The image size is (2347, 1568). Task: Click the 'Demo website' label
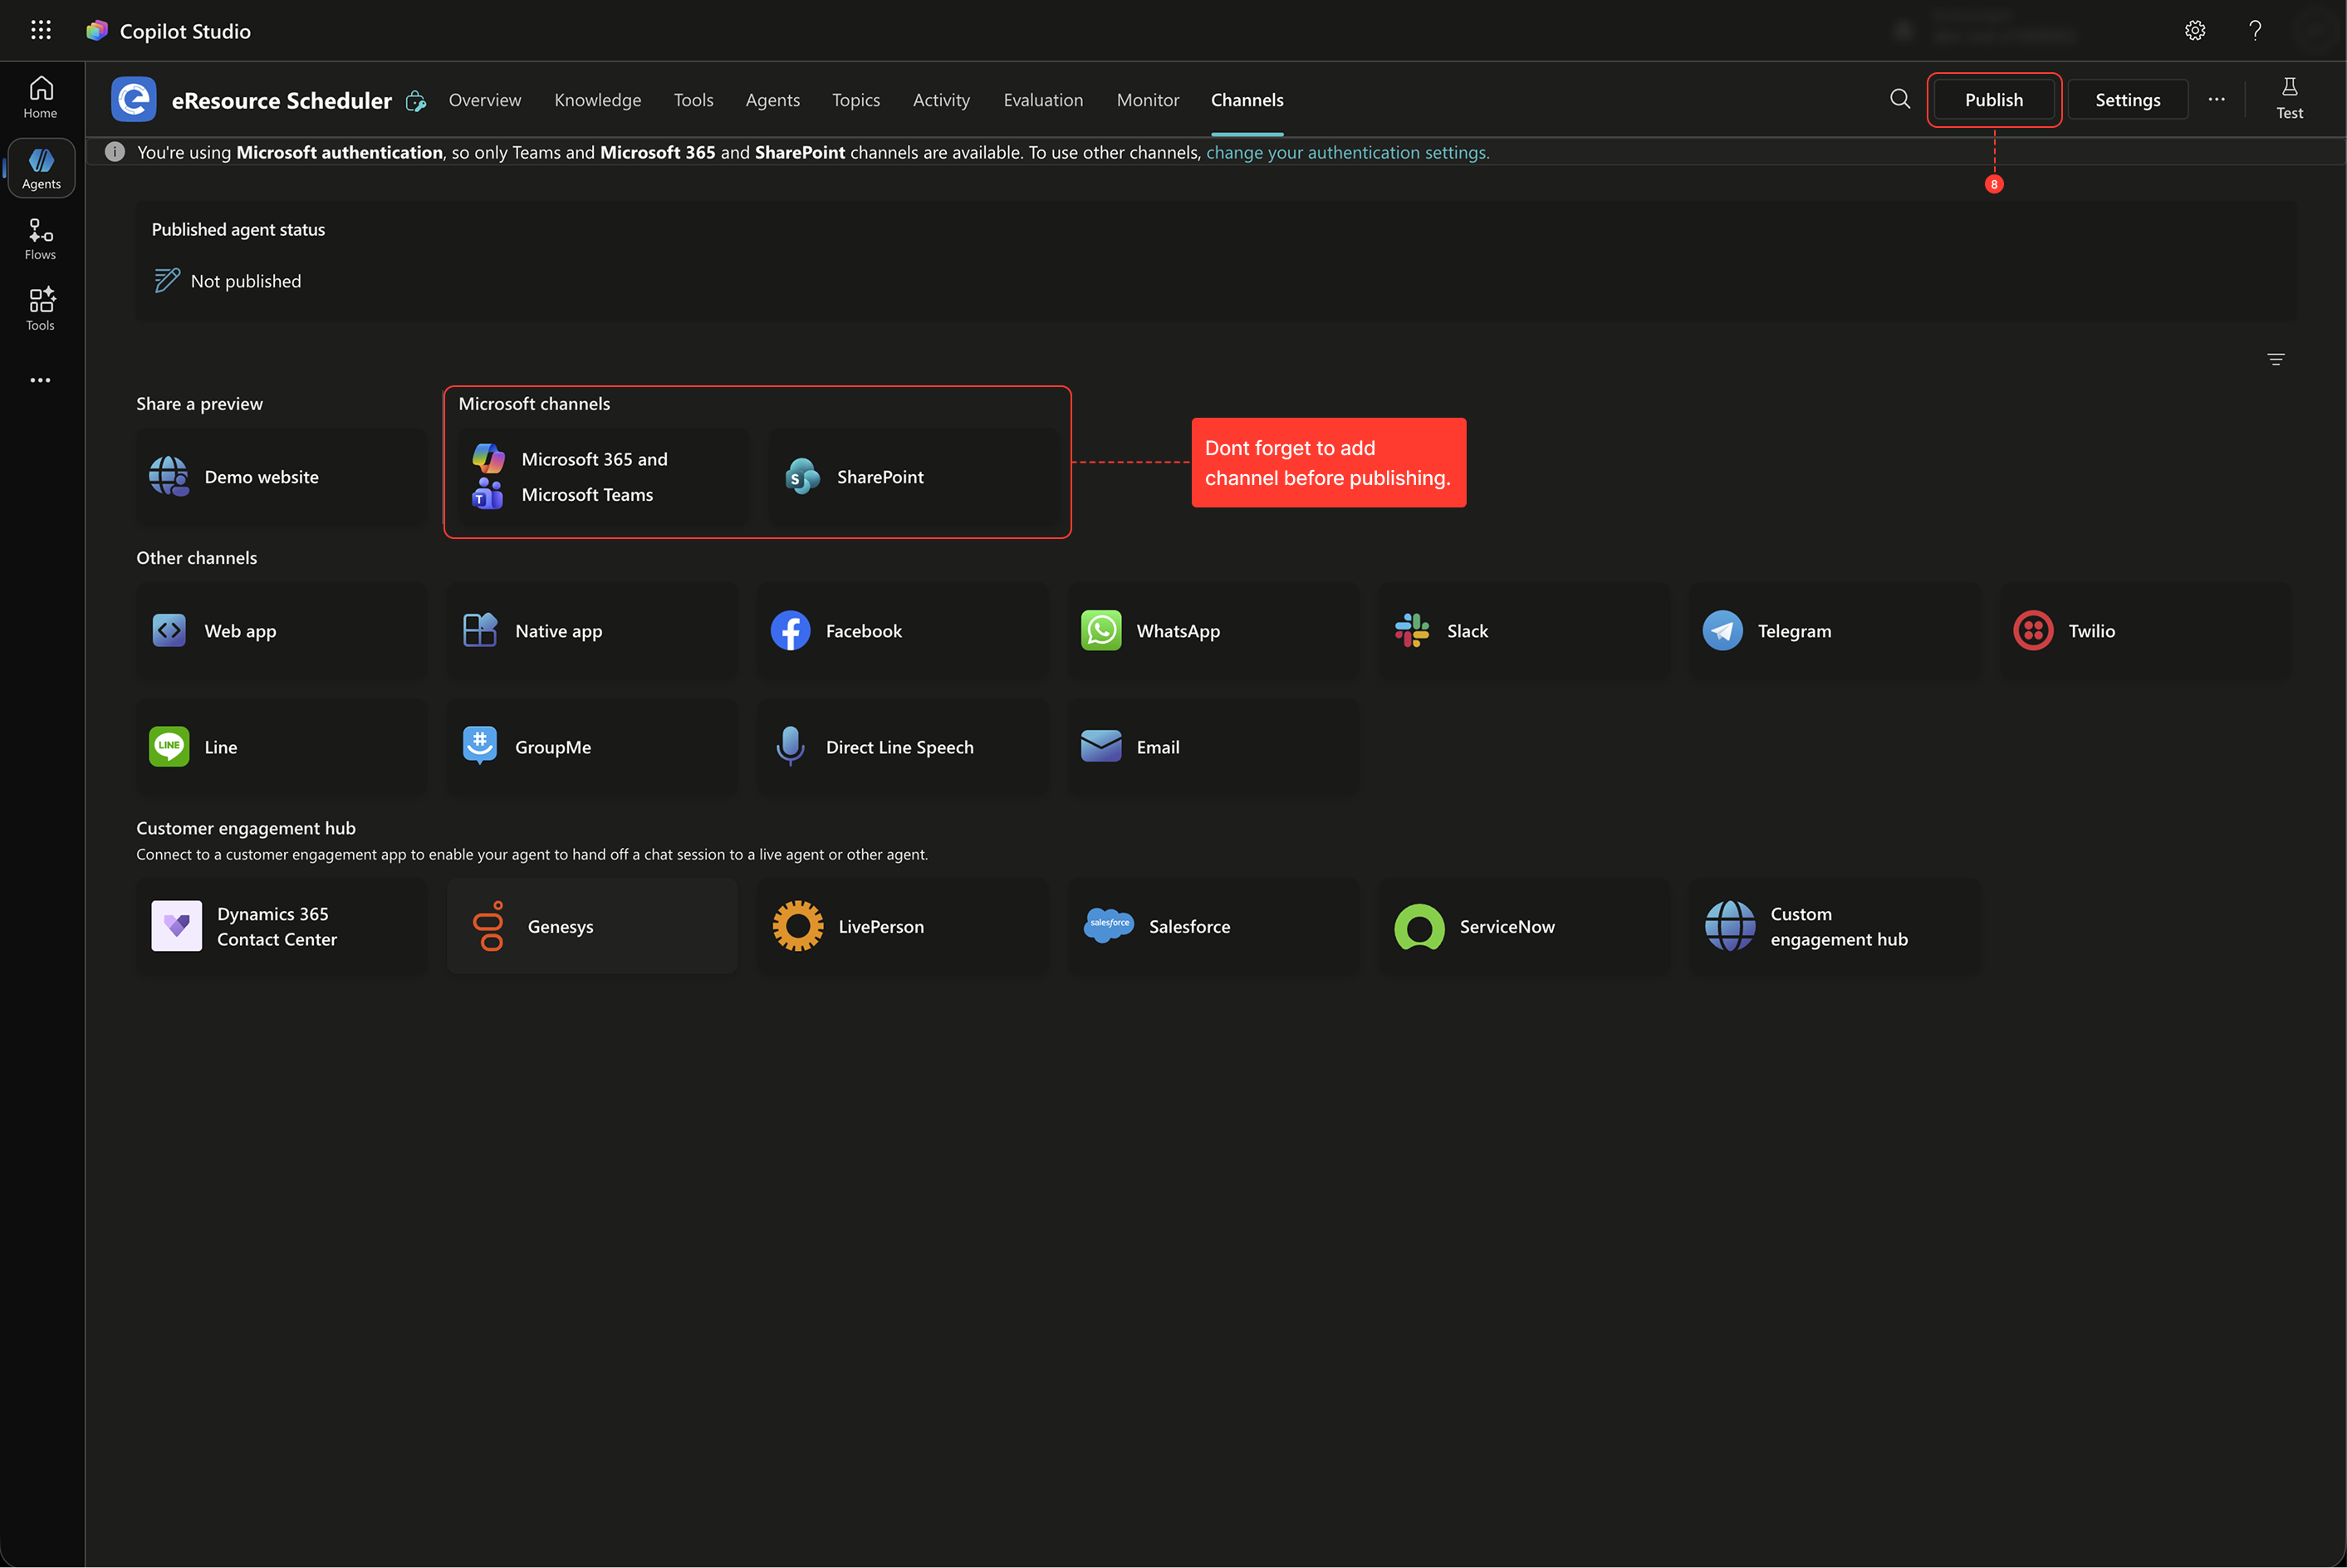coord(262,477)
